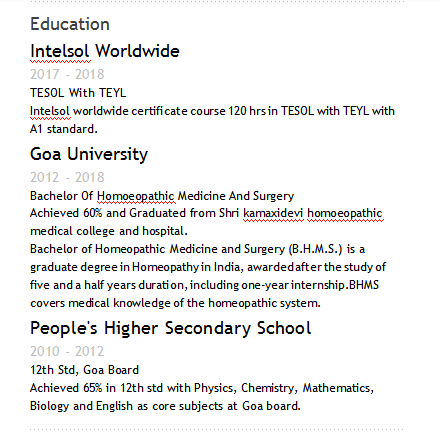Click the Goa University heading
Image resolution: width=440 pixels, height=434 pixels.
[x=89, y=154]
